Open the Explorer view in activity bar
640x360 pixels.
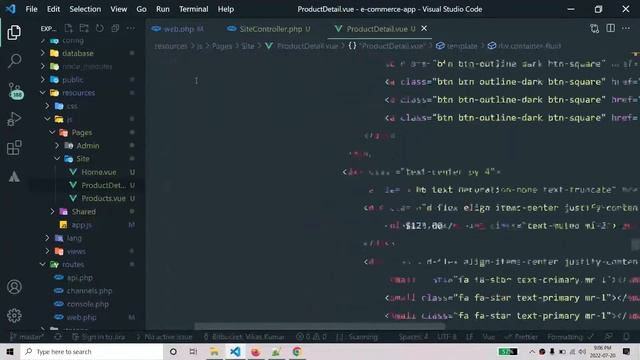14,32
